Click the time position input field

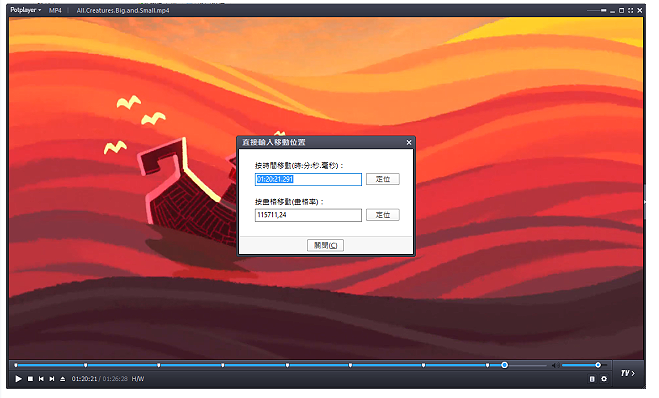click(x=308, y=179)
